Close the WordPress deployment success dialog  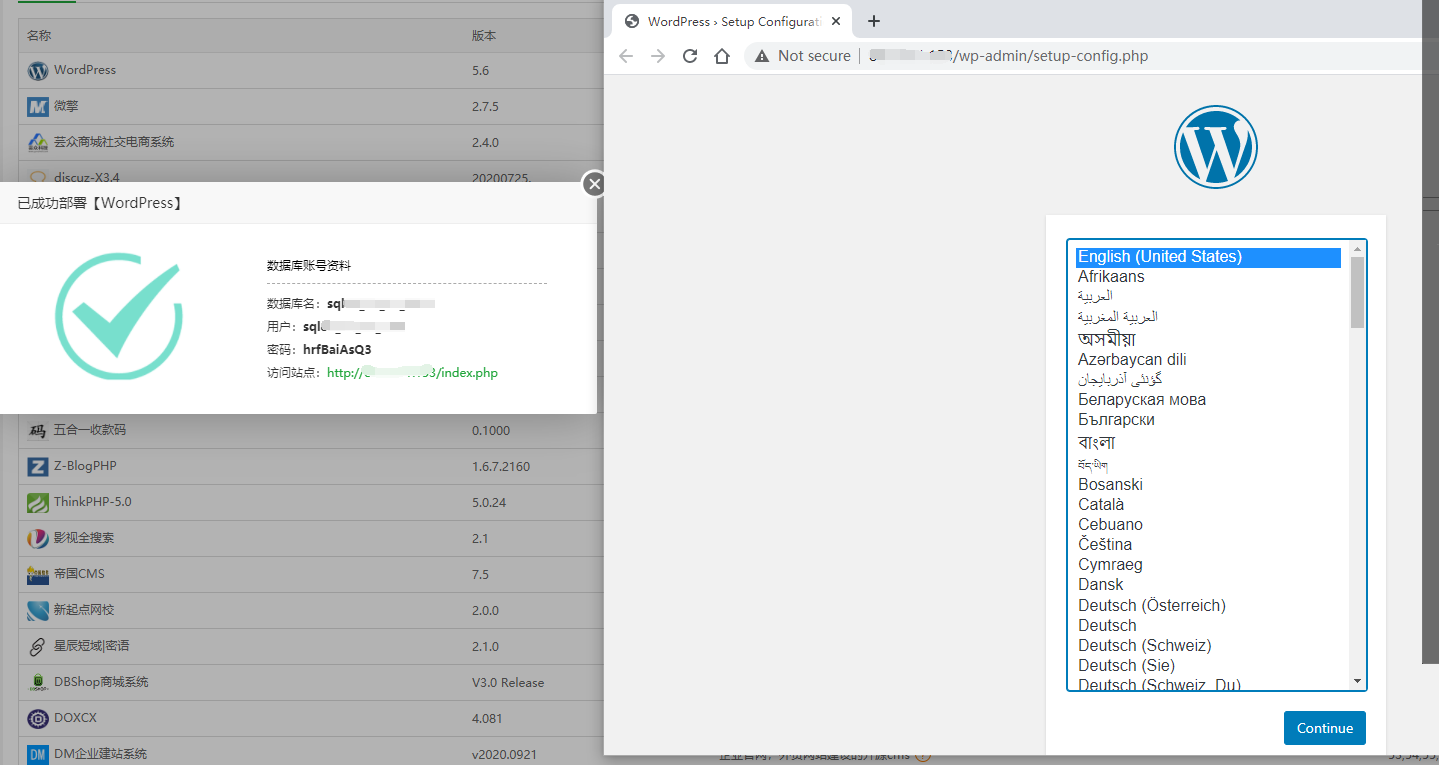pyautogui.click(x=594, y=184)
